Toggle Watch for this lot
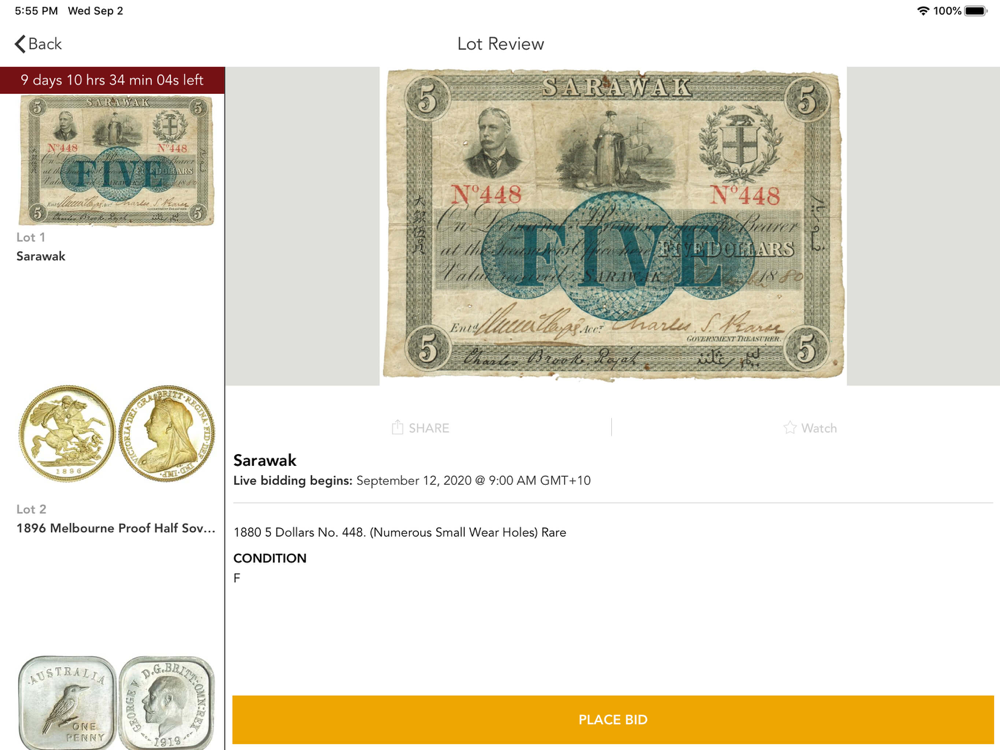This screenshot has width=1000, height=750. point(809,428)
